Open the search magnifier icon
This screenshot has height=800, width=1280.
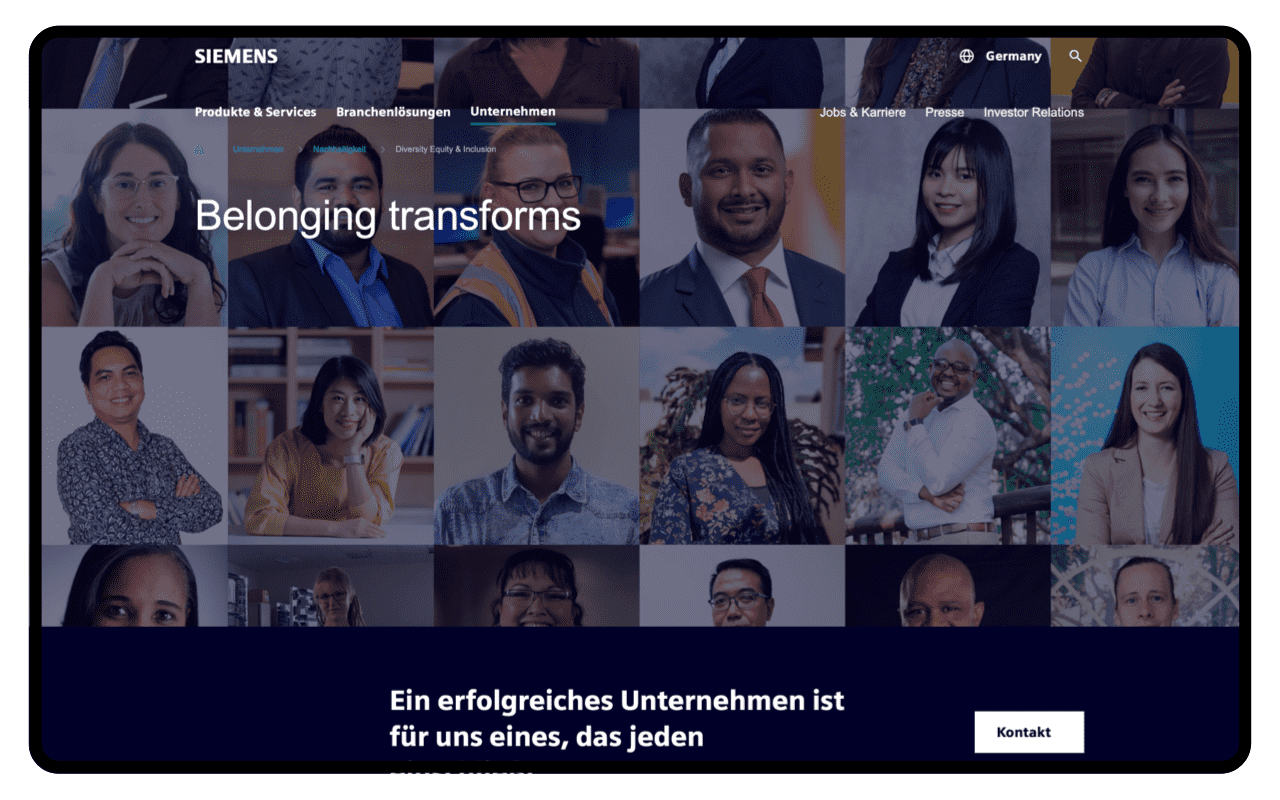pyautogui.click(x=1076, y=56)
